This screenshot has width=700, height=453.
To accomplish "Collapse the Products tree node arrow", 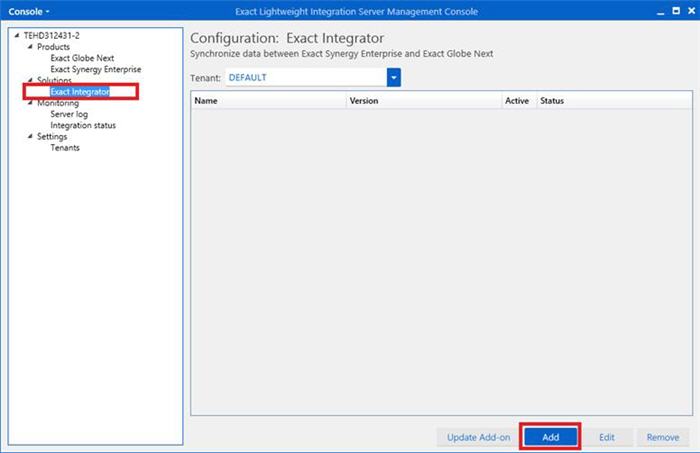I will (x=30, y=46).
